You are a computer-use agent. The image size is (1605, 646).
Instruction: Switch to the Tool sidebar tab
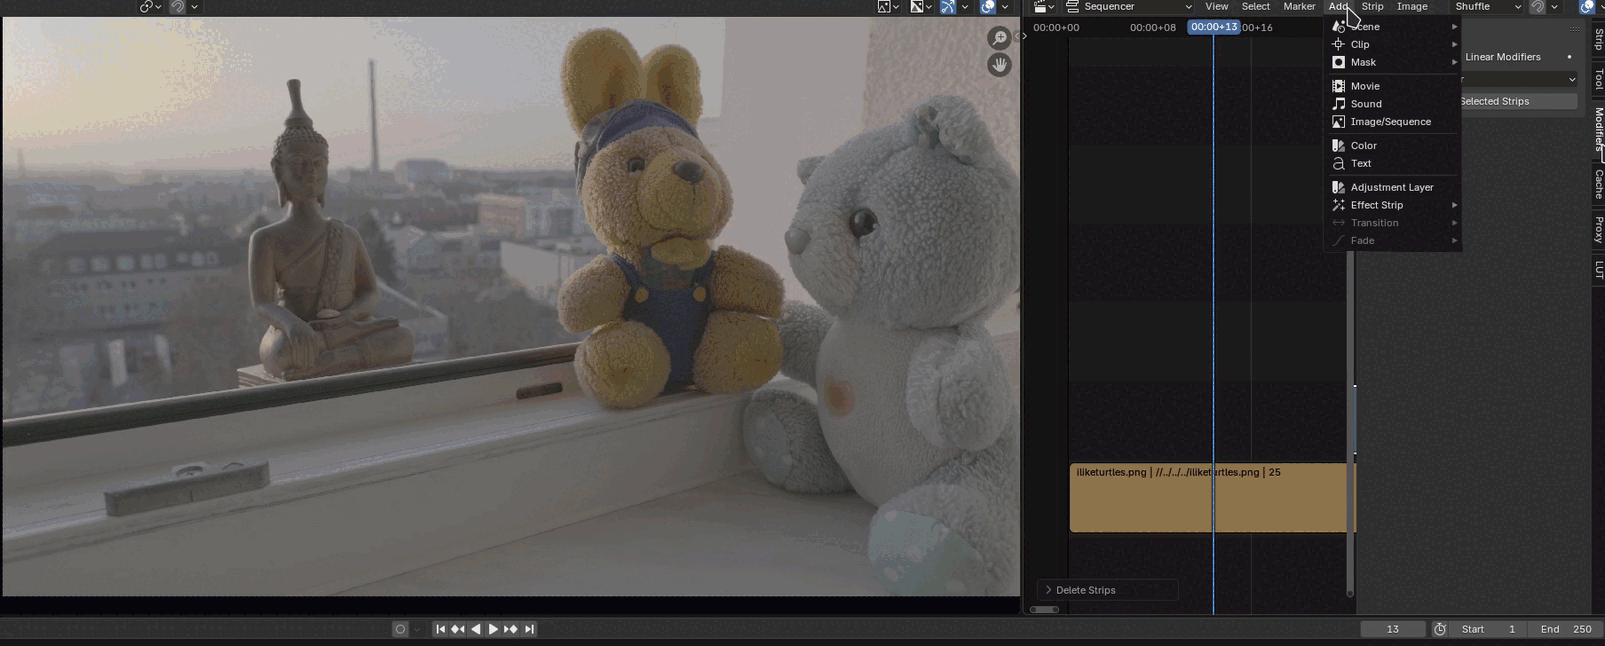coord(1598,80)
